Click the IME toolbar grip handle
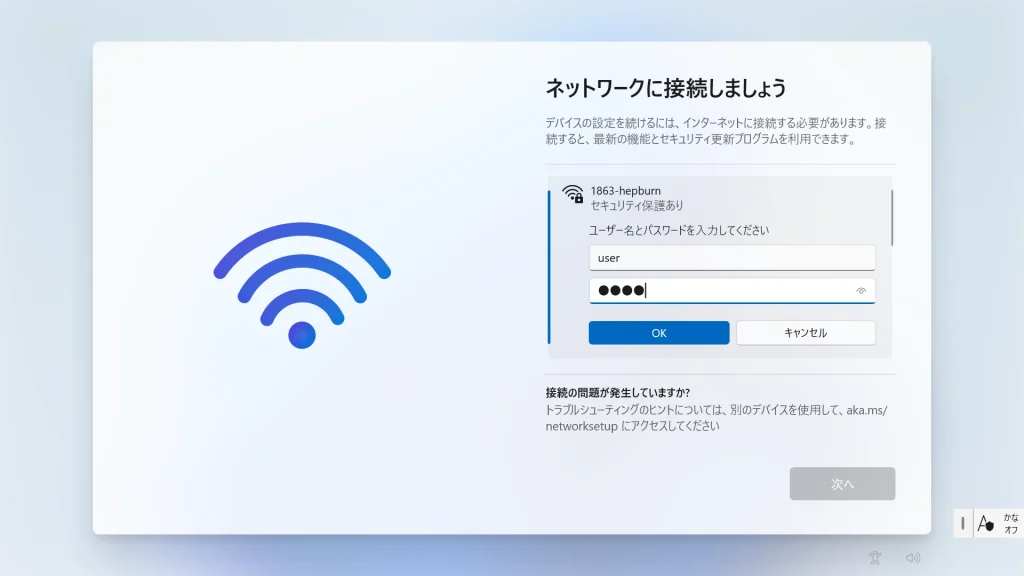Image resolution: width=1024 pixels, height=576 pixels. pyautogui.click(x=963, y=523)
